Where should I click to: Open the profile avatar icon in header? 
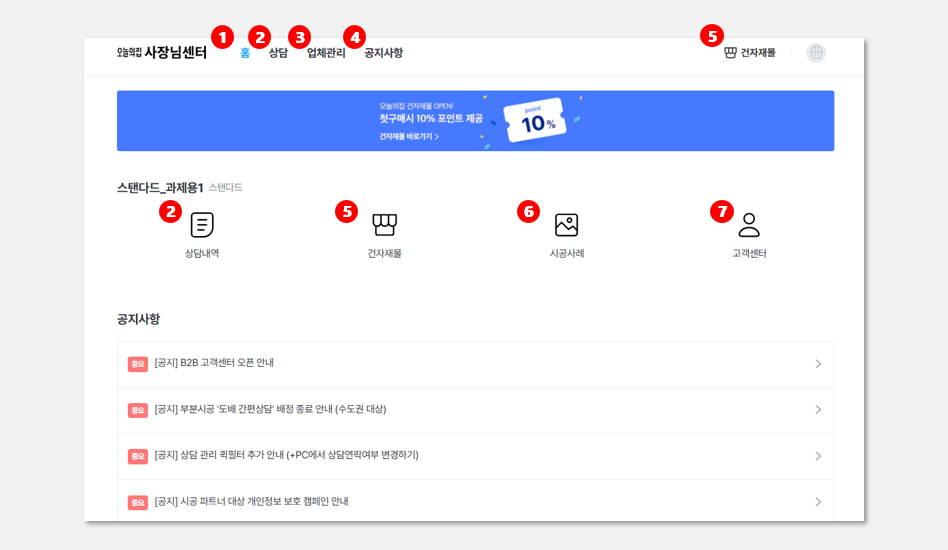click(x=816, y=53)
